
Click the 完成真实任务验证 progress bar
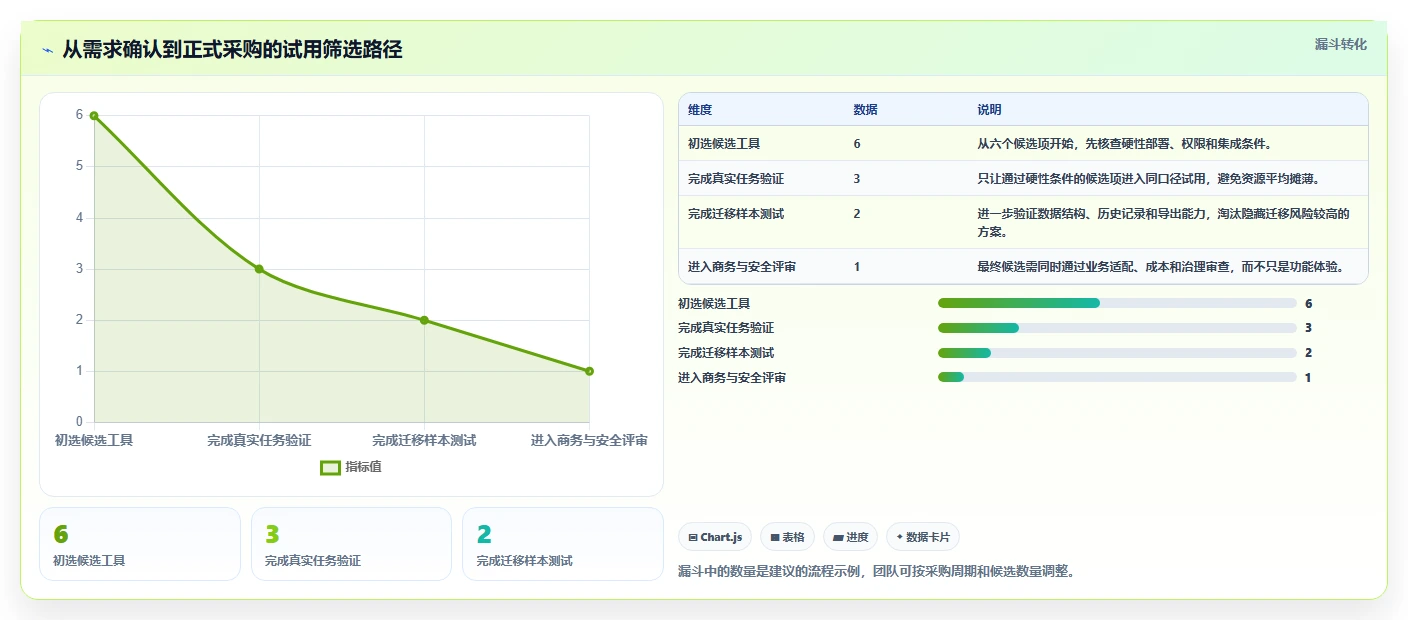coord(1117,328)
